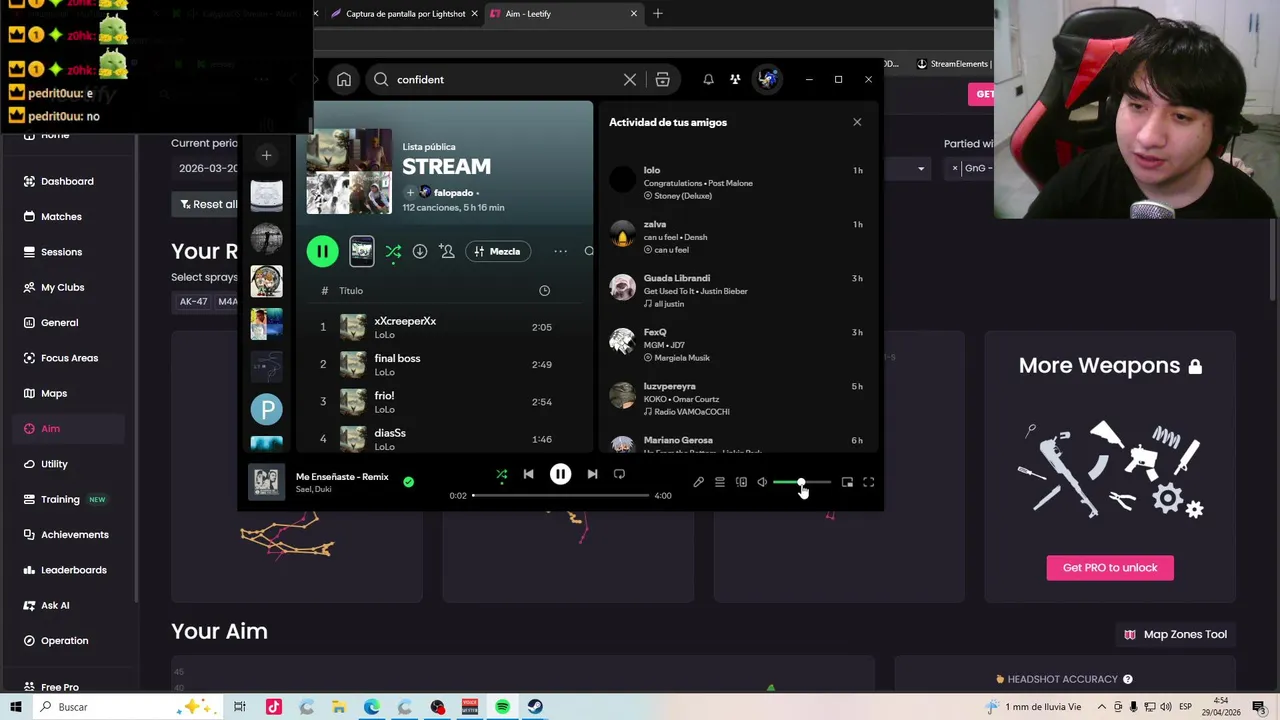Toggle repeat in the player bar

[x=619, y=474]
